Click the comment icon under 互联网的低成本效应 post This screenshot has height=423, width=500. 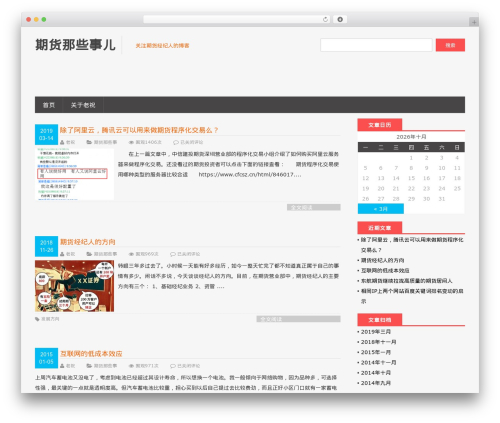pos(173,366)
